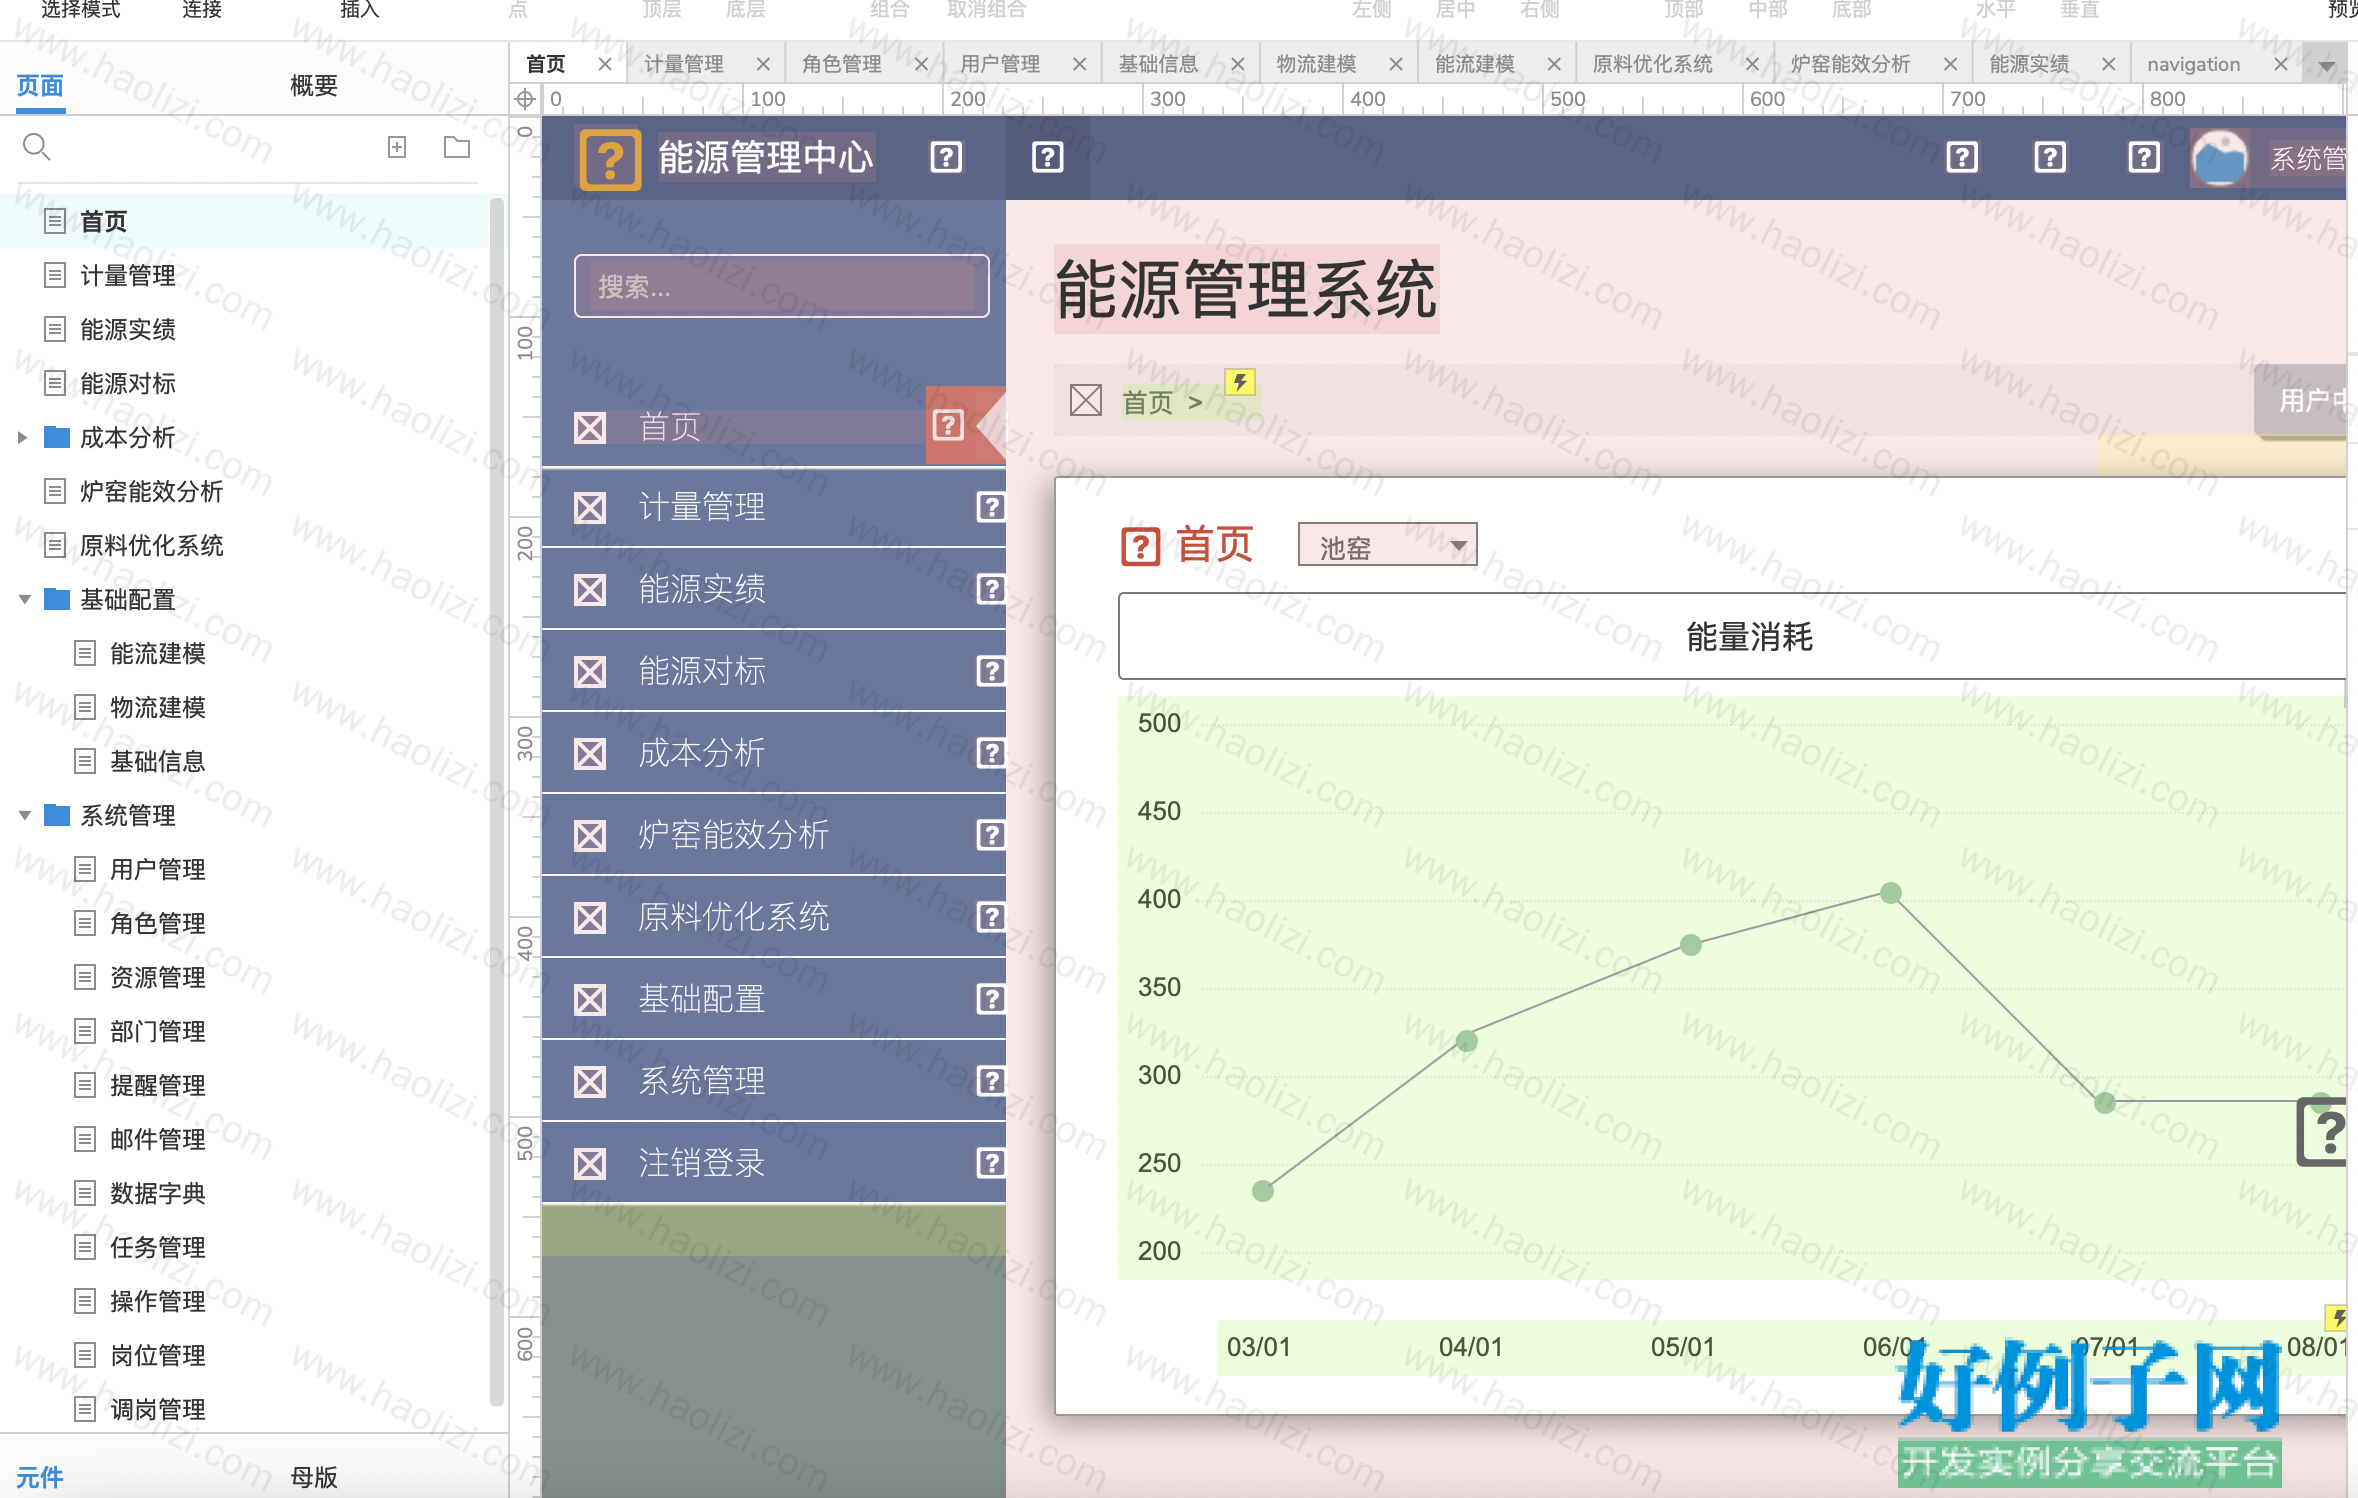Select 数据字典 page in tree
Image resolution: width=2358 pixels, height=1498 pixels.
pos(158,1193)
